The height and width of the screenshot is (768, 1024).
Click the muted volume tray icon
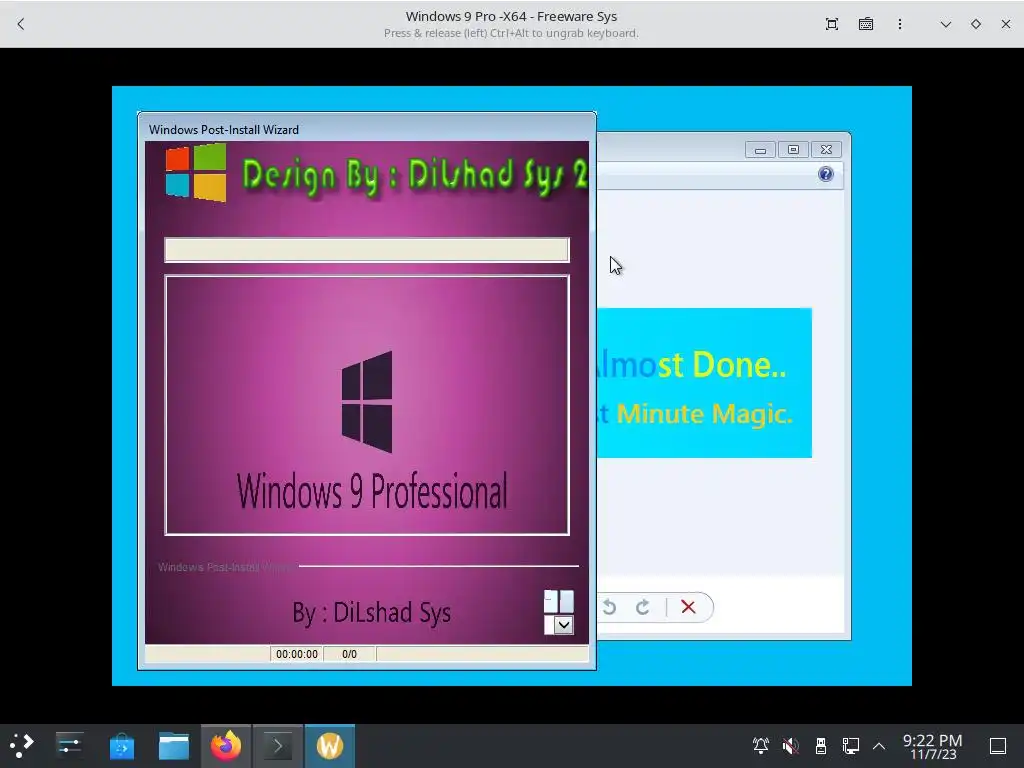(x=791, y=746)
